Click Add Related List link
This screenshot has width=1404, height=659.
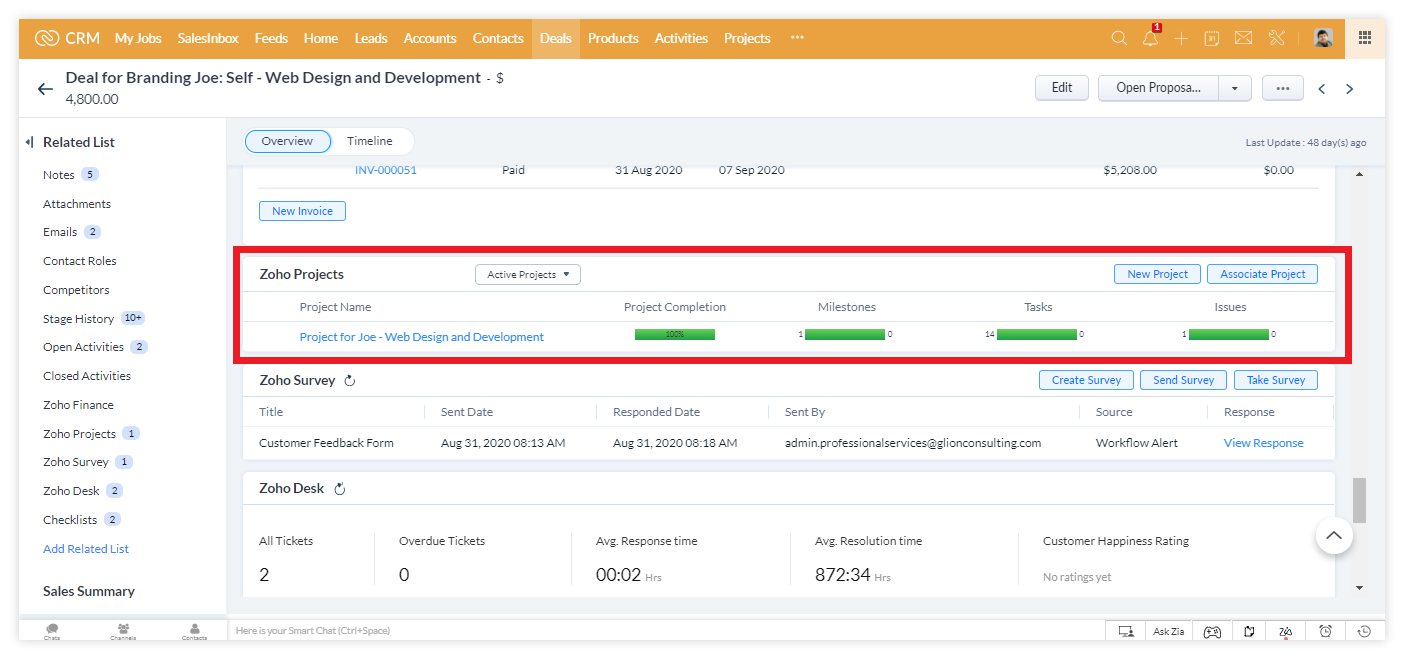[x=86, y=549]
